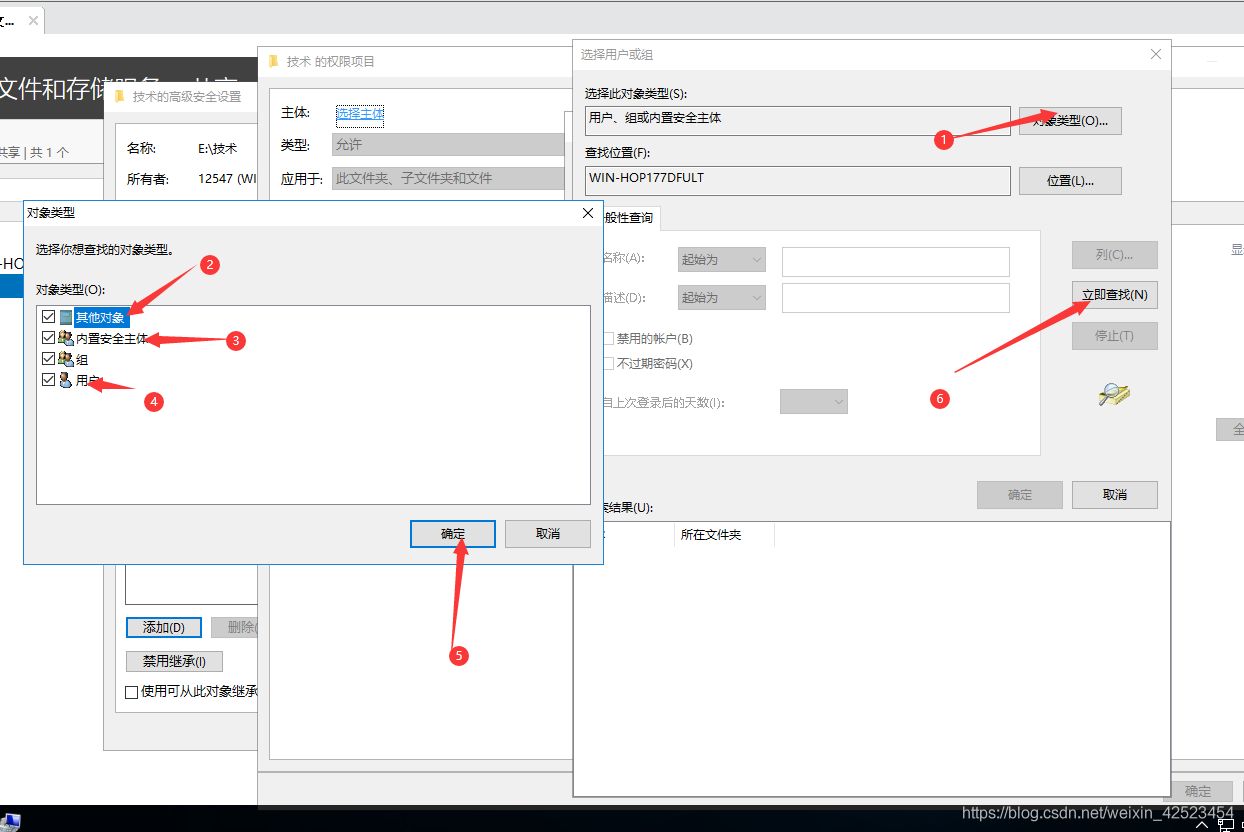Click the 立即查找(N) button
The height and width of the screenshot is (832, 1244).
coord(1114,295)
